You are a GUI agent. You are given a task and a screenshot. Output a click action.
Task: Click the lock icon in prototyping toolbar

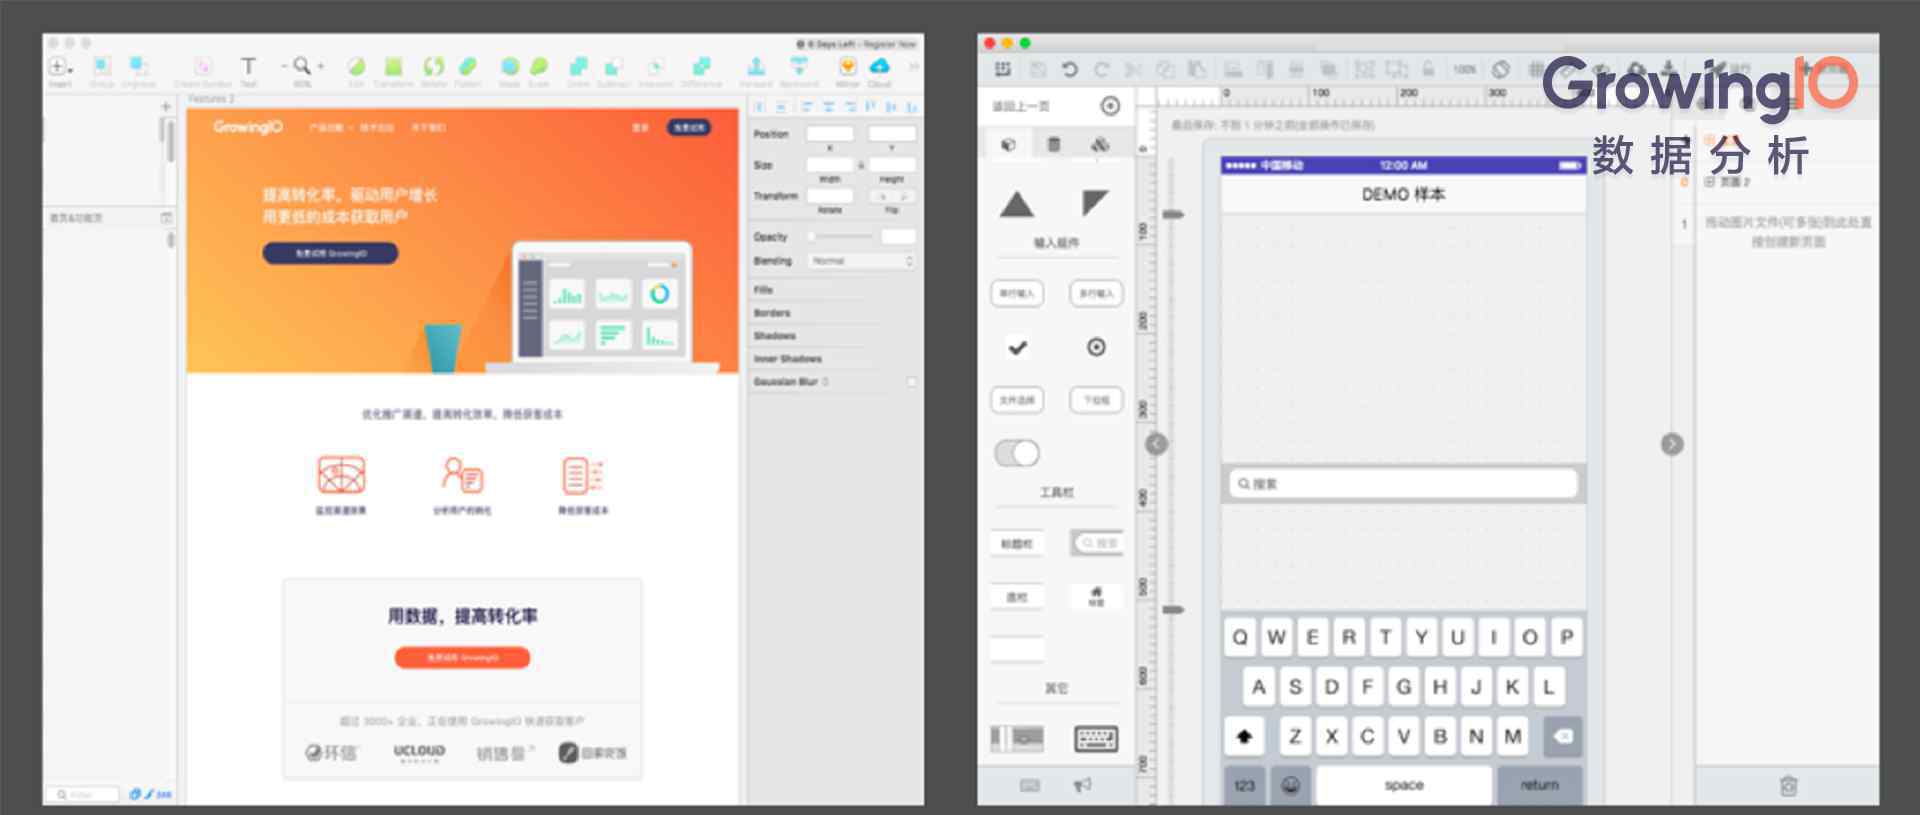point(1428,69)
